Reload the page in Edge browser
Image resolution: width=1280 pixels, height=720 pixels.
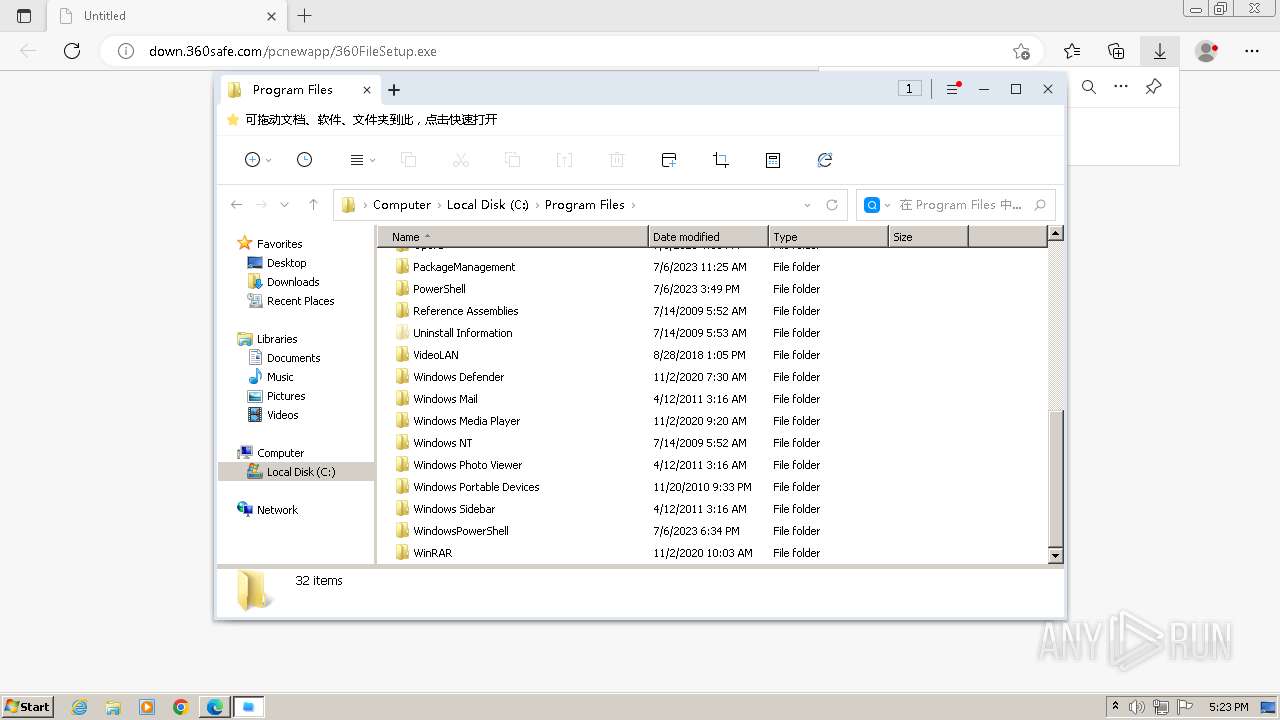pyautogui.click(x=72, y=51)
